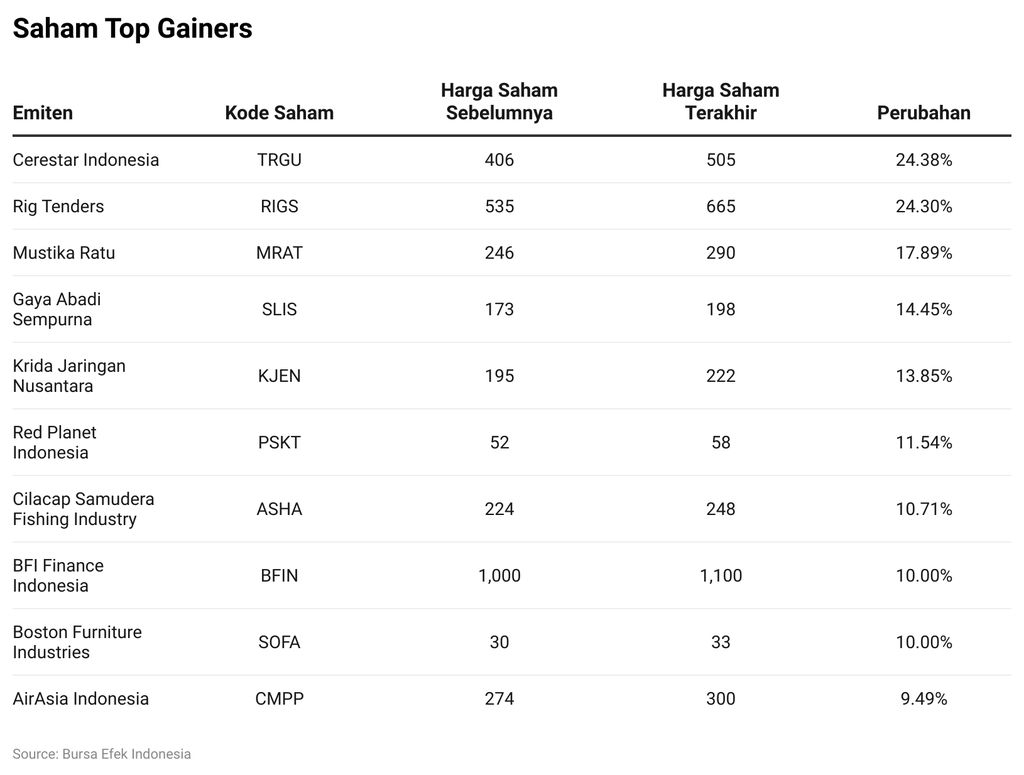This screenshot has width=1024, height=775.
Task: Click the Harga Saham Terakhir header
Action: [720, 102]
